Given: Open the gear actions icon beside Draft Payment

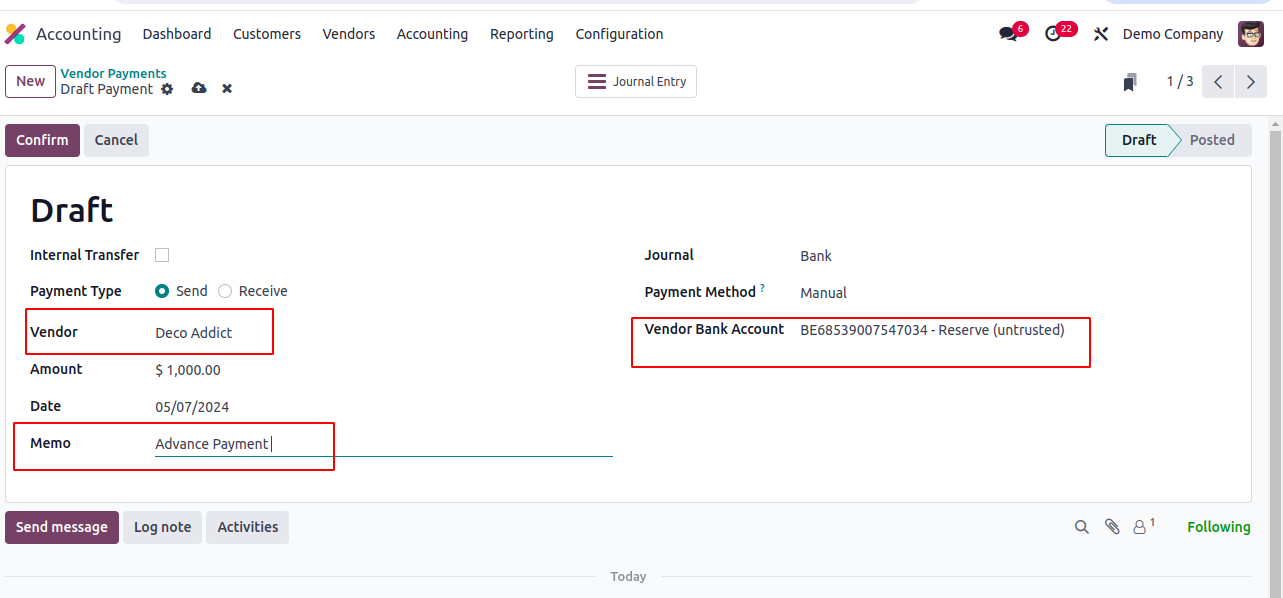Looking at the screenshot, I should pyautogui.click(x=167, y=89).
